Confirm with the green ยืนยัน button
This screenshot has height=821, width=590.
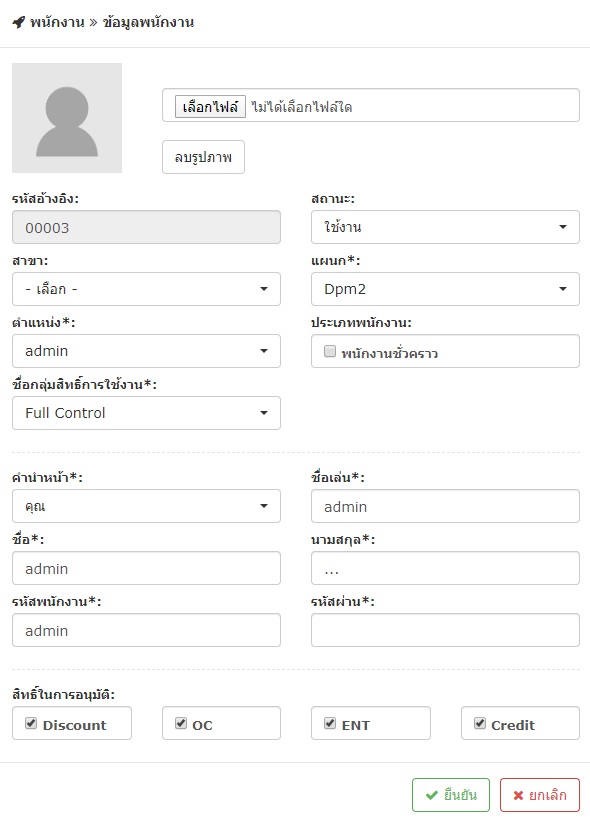[451, 795]
